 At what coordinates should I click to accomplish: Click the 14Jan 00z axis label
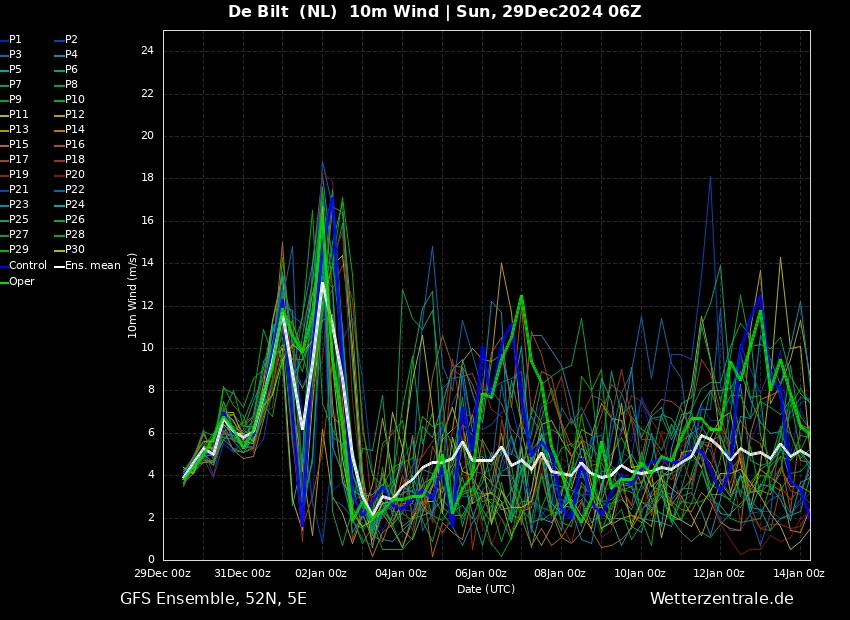(x=799, y=573)
